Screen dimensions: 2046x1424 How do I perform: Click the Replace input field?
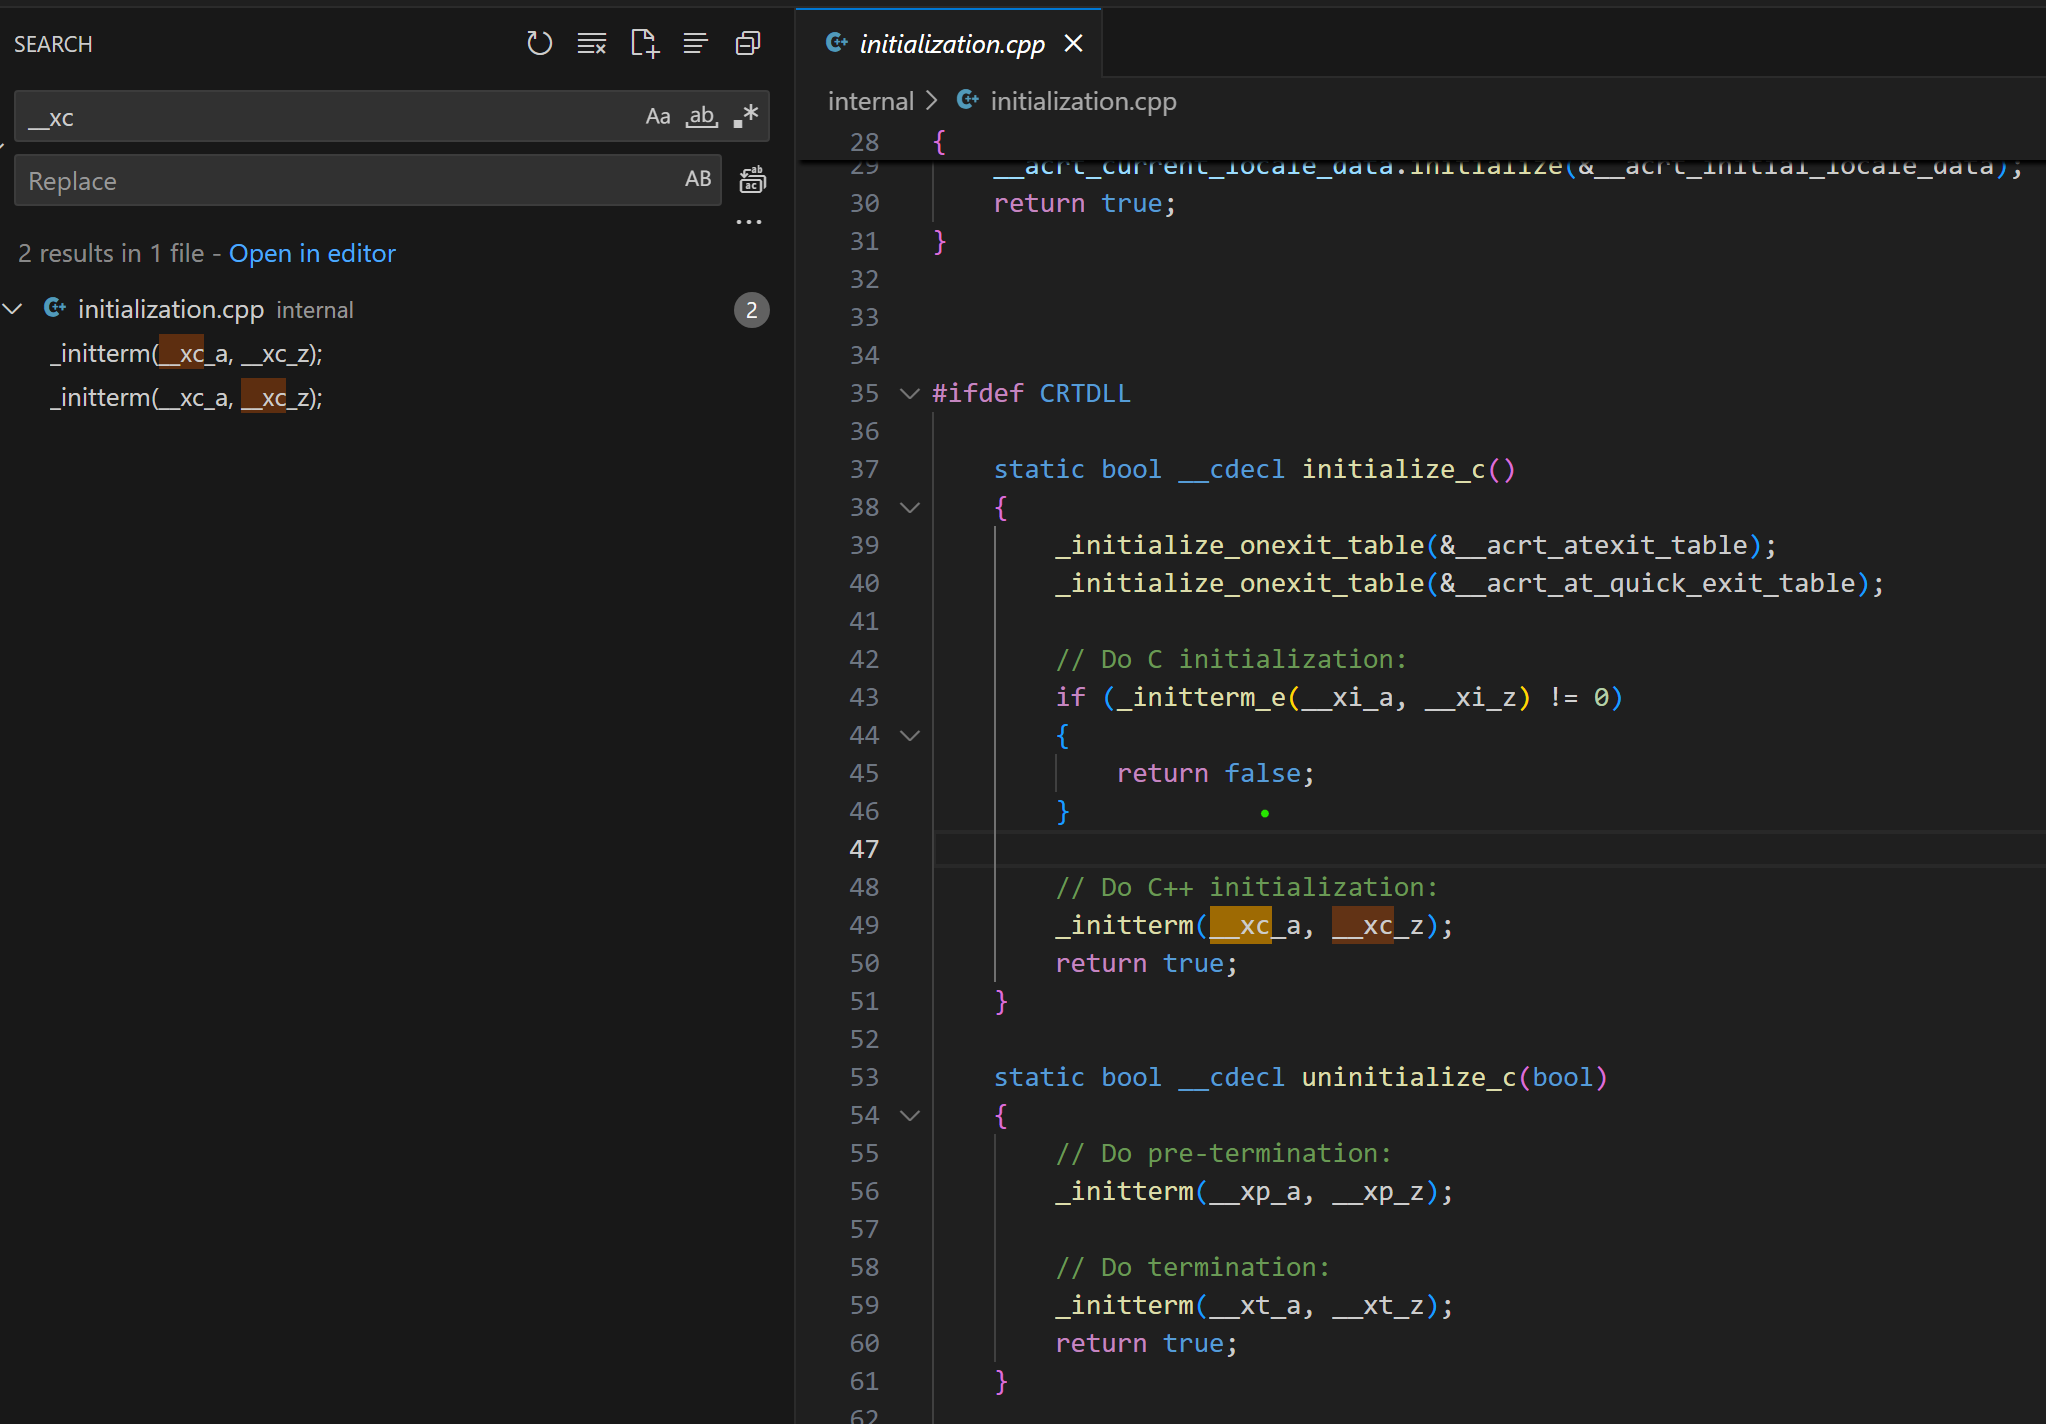click(350, 180)
